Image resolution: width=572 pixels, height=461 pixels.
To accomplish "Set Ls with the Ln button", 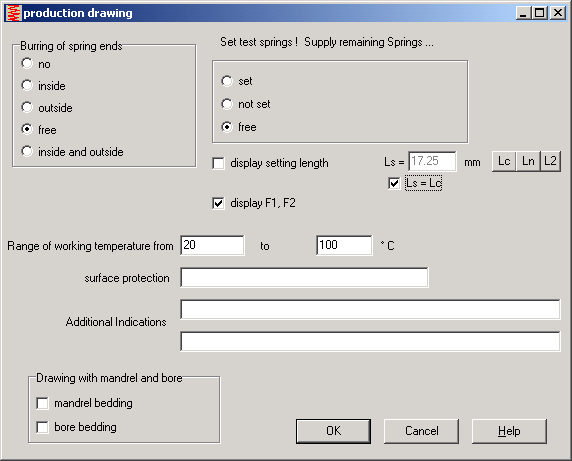I will coord(528,161).
